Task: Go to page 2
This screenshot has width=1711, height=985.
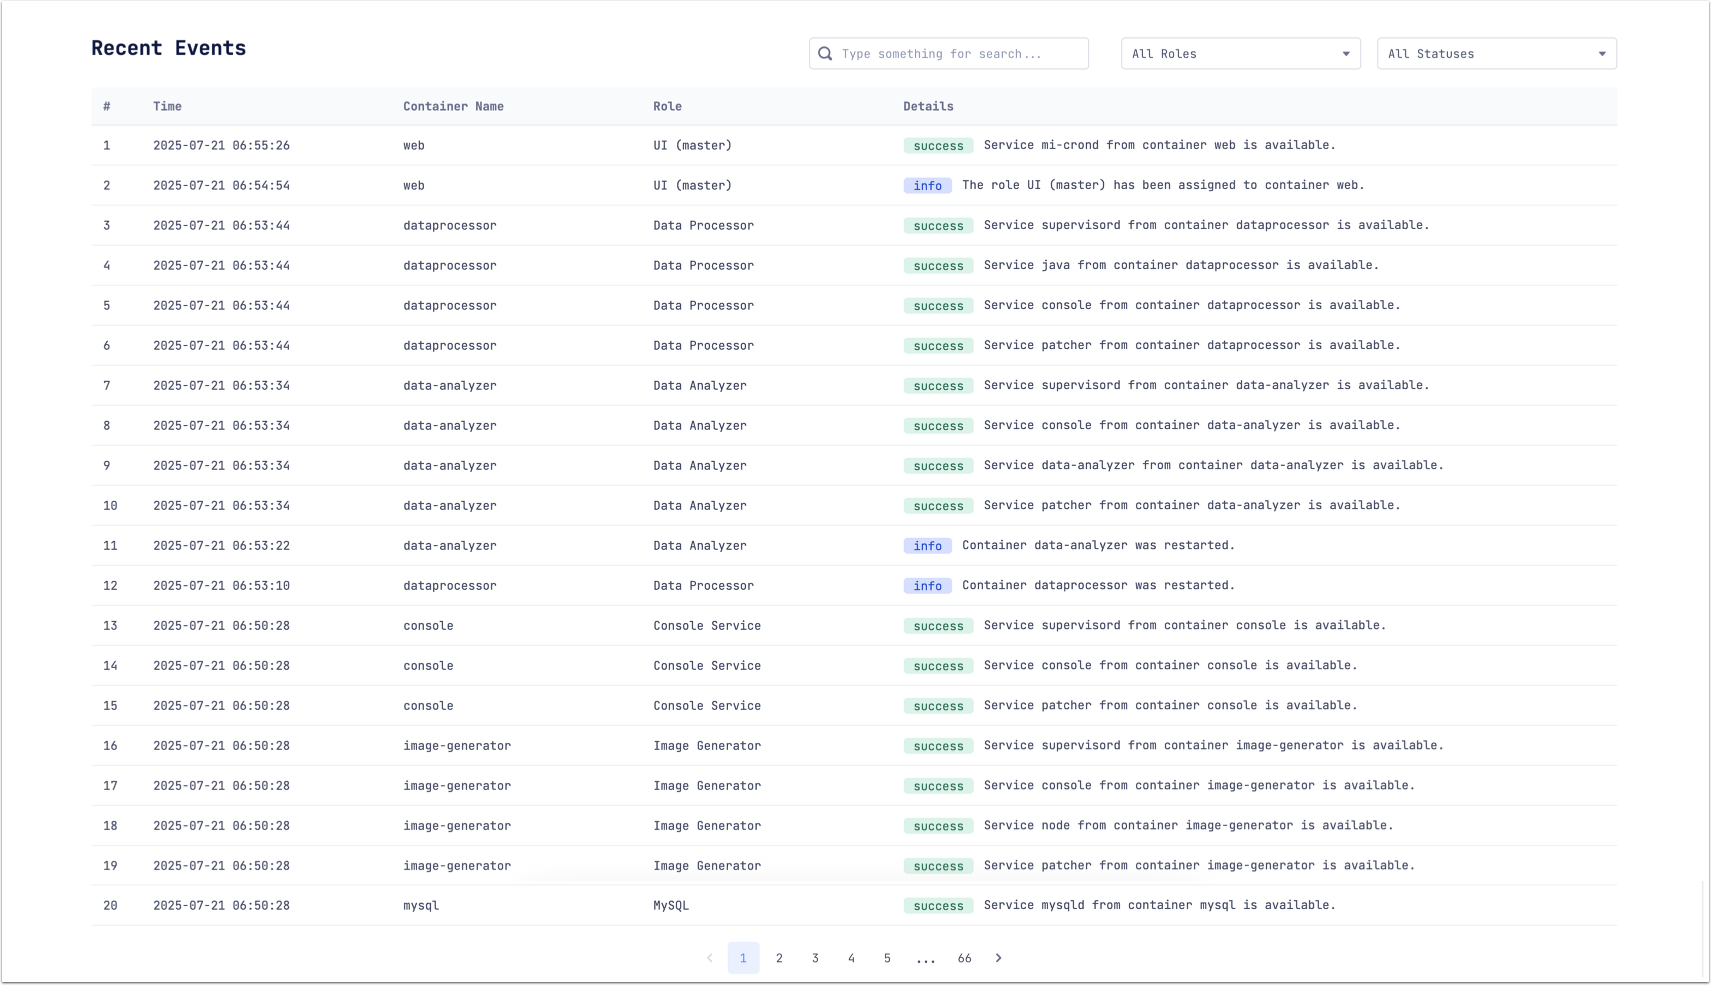Action: click(x=779, y=958)
